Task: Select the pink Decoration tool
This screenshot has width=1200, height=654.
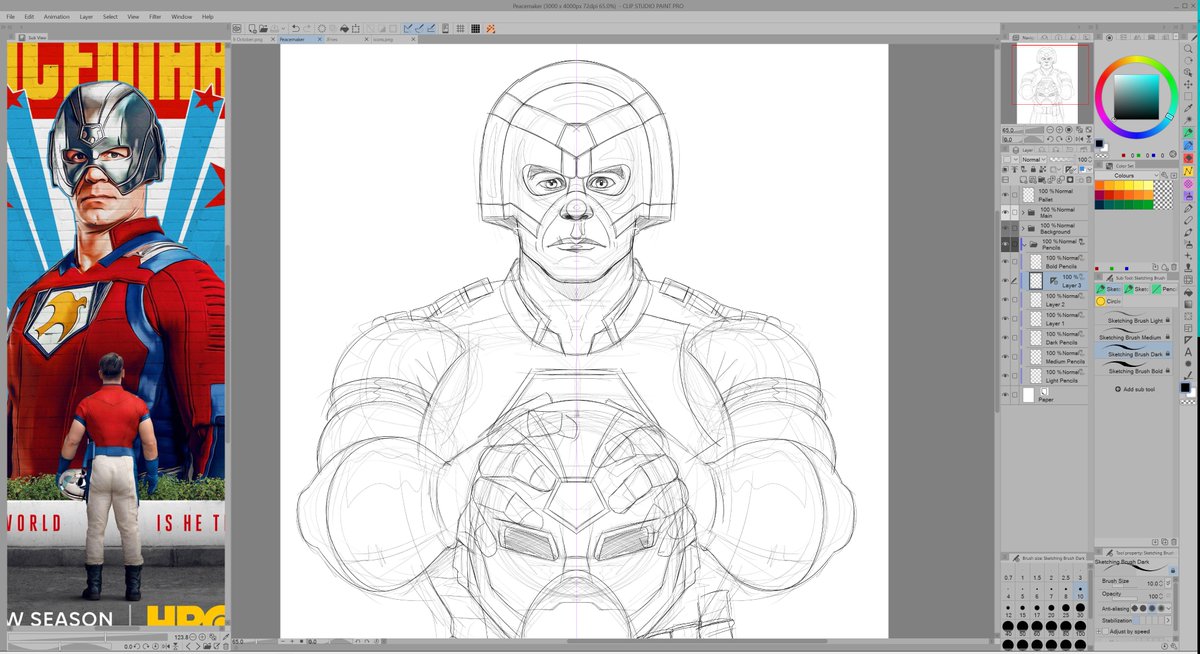Action: [x=1188, y=184]
